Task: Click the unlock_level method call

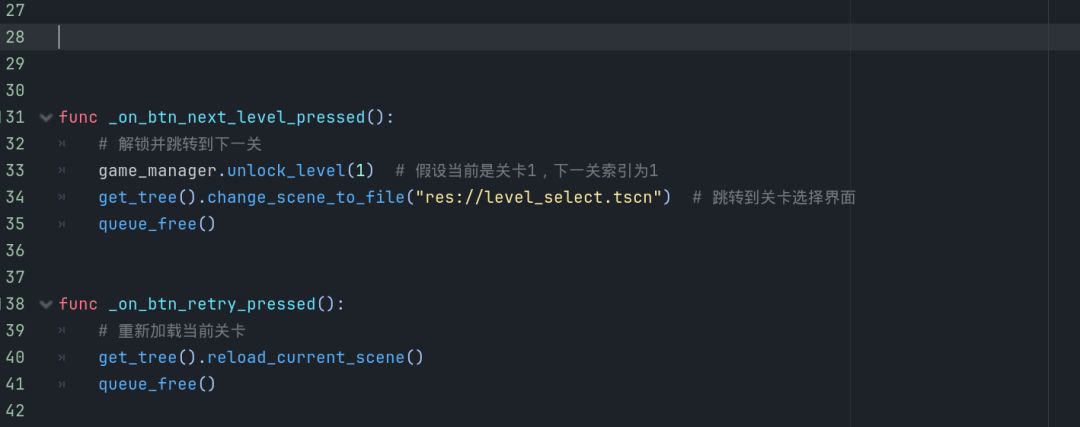Action: pyautogui.click(x=286, y=171)
